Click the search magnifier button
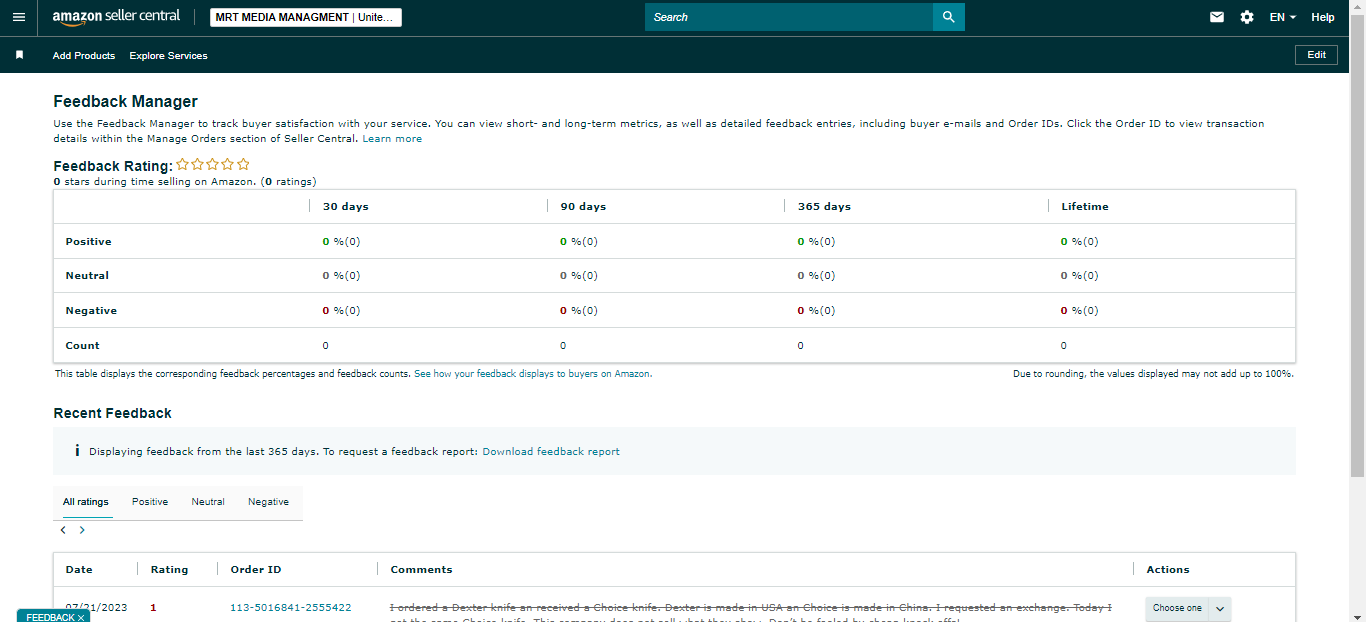Screen dimensions: 1366x622 949,17
